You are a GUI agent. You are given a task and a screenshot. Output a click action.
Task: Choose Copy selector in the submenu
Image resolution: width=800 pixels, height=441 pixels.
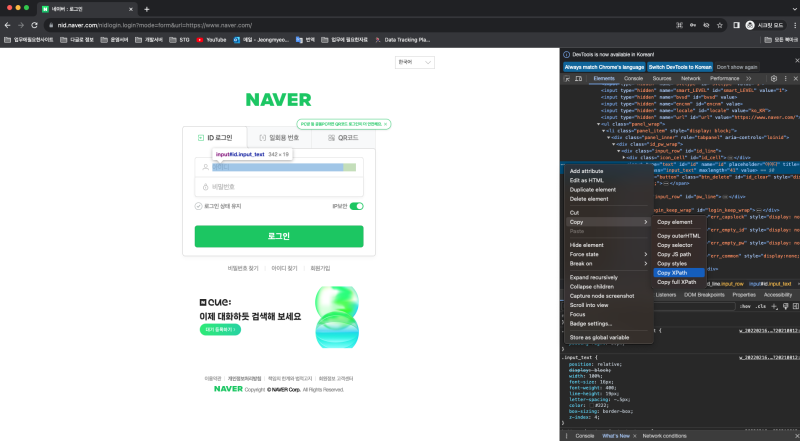click(679, 245)
